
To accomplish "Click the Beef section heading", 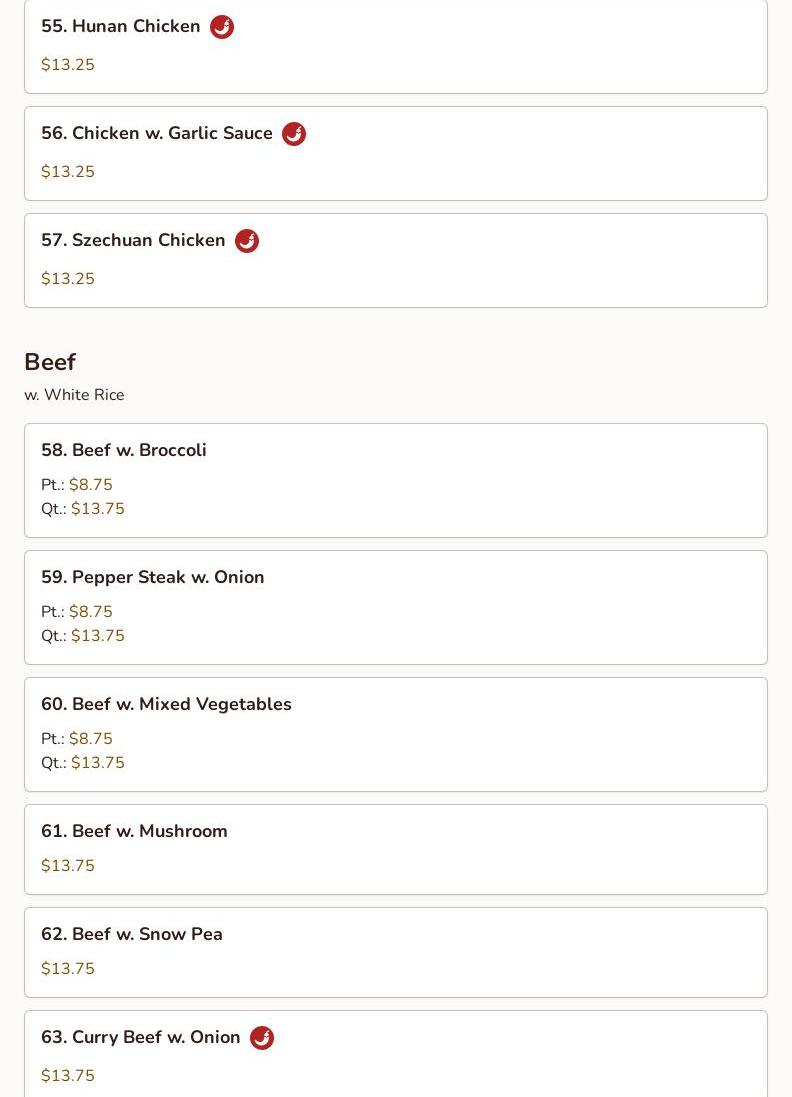I will click(50, 362).
